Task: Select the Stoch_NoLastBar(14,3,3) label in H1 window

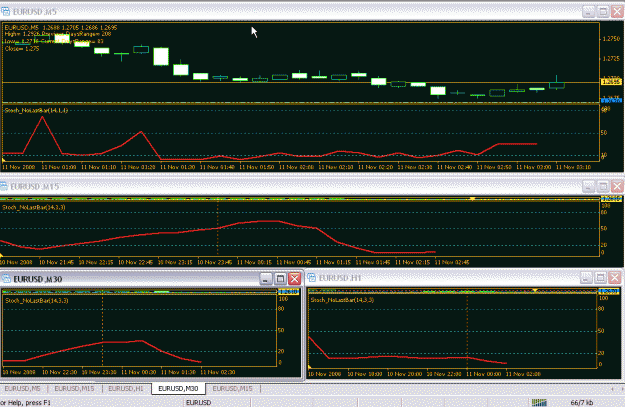Action: tap(342, 300)
